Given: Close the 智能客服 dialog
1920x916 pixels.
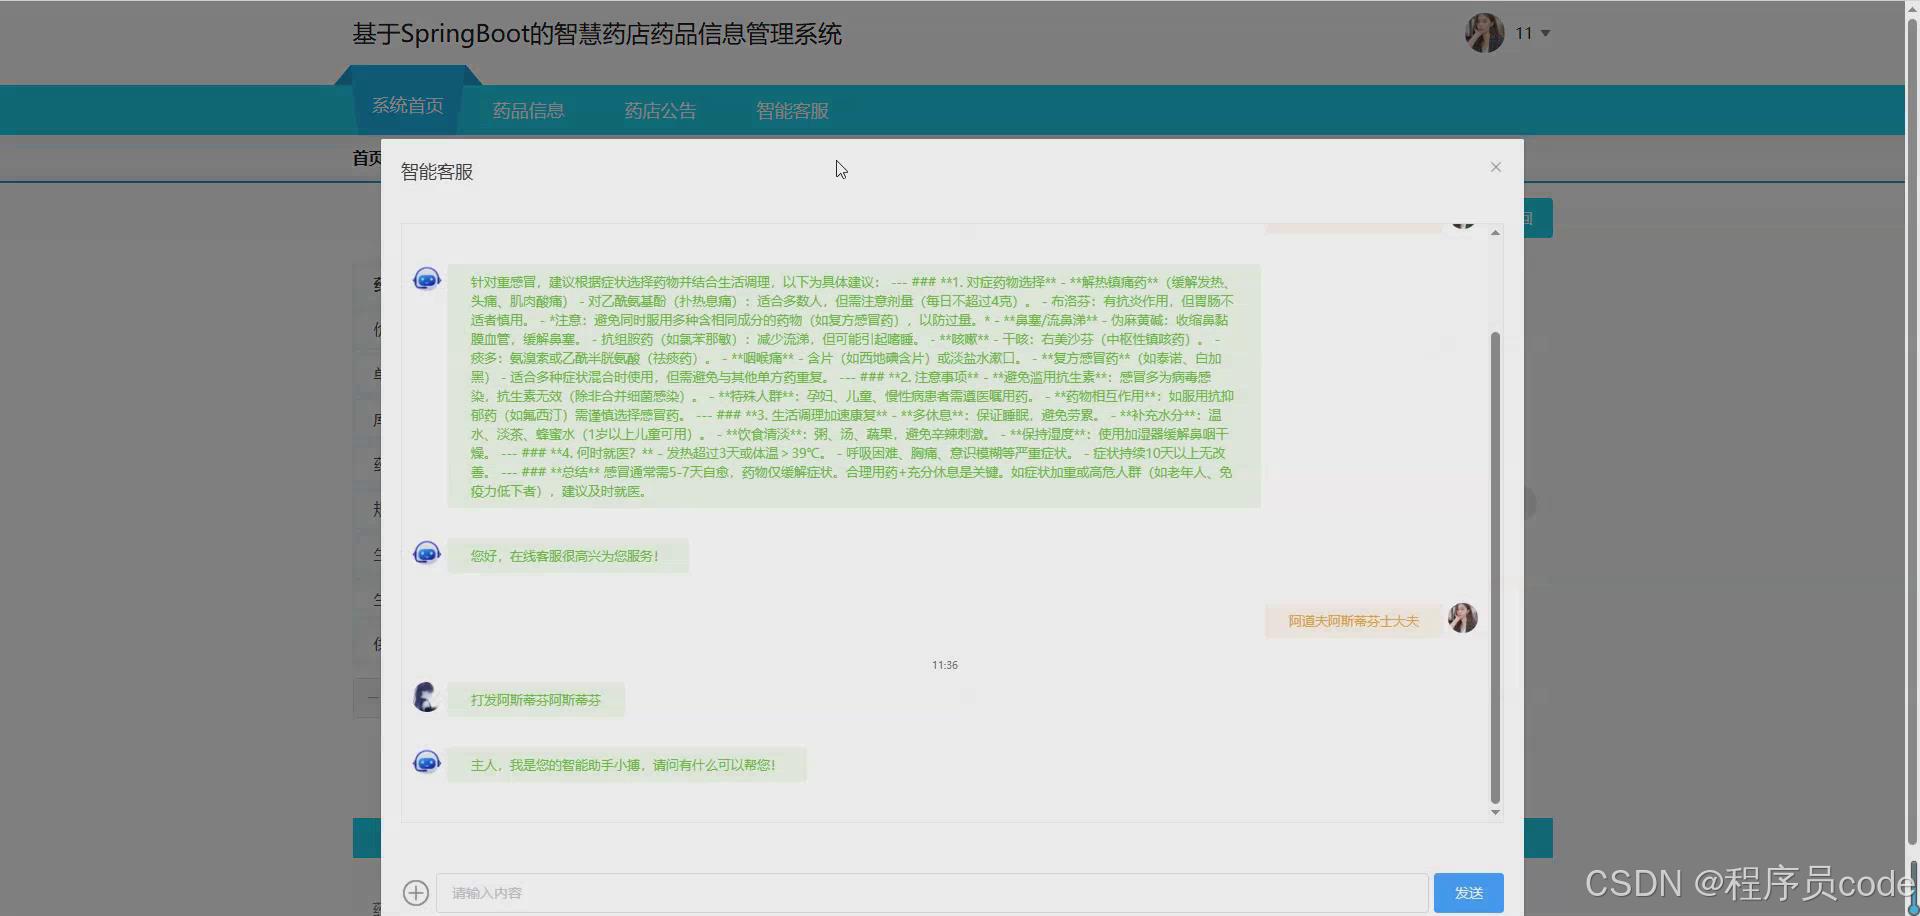Looking at the screenshot, I should tap(1495, 166).
